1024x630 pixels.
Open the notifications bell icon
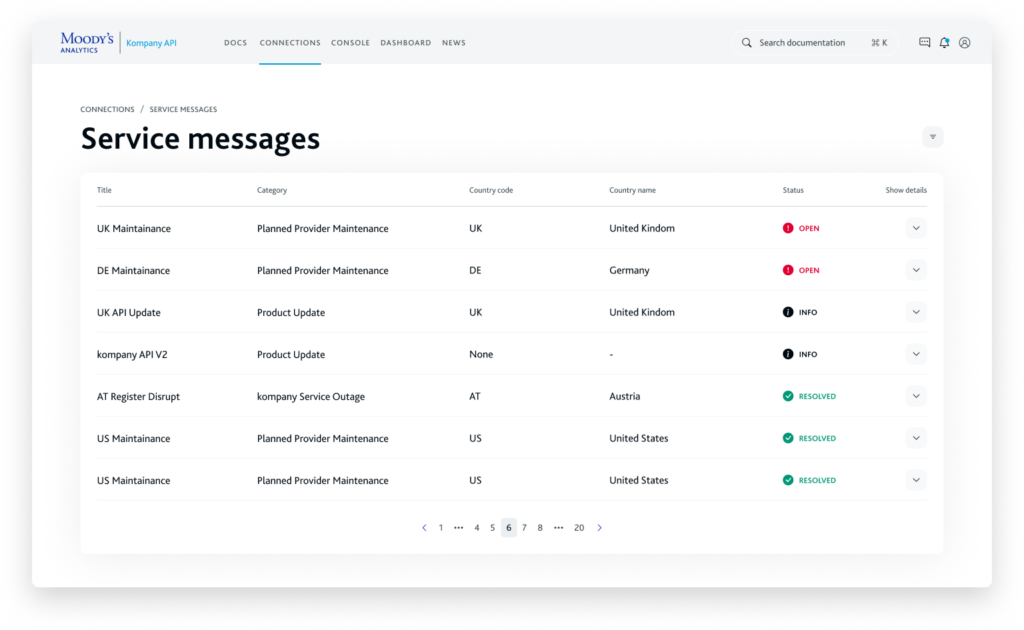tap(944, 43)
